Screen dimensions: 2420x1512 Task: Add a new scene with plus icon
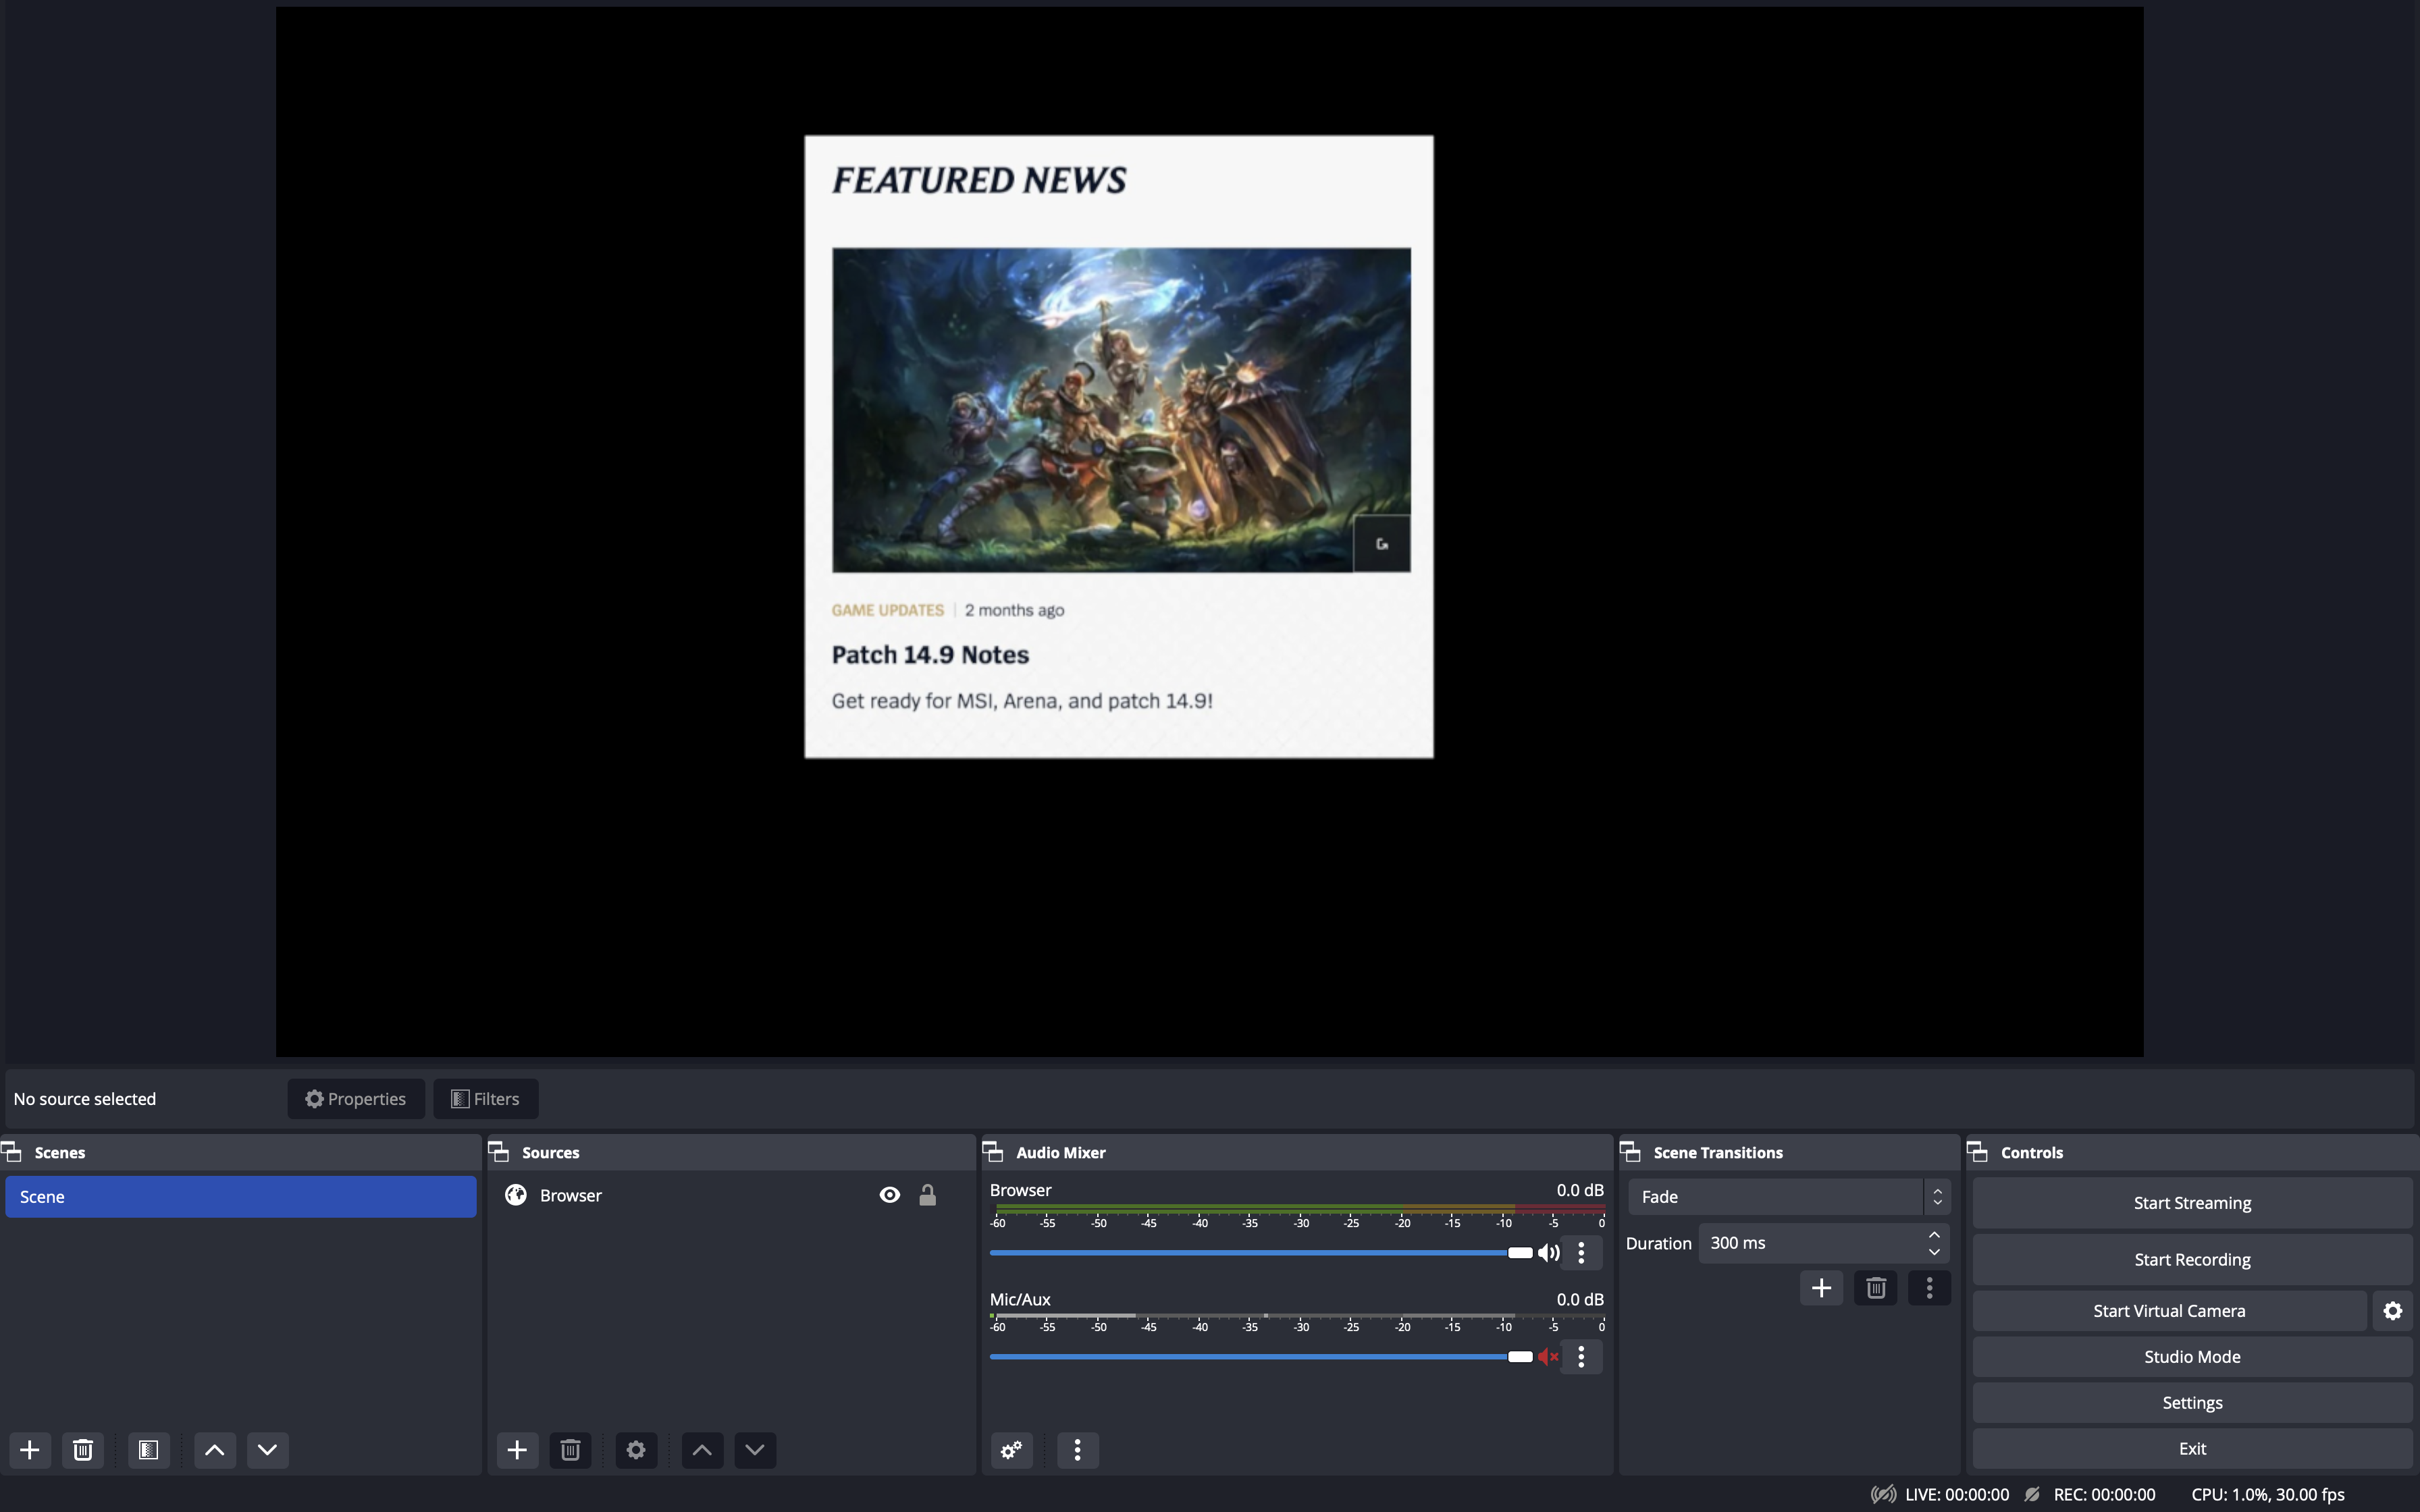30,1450
